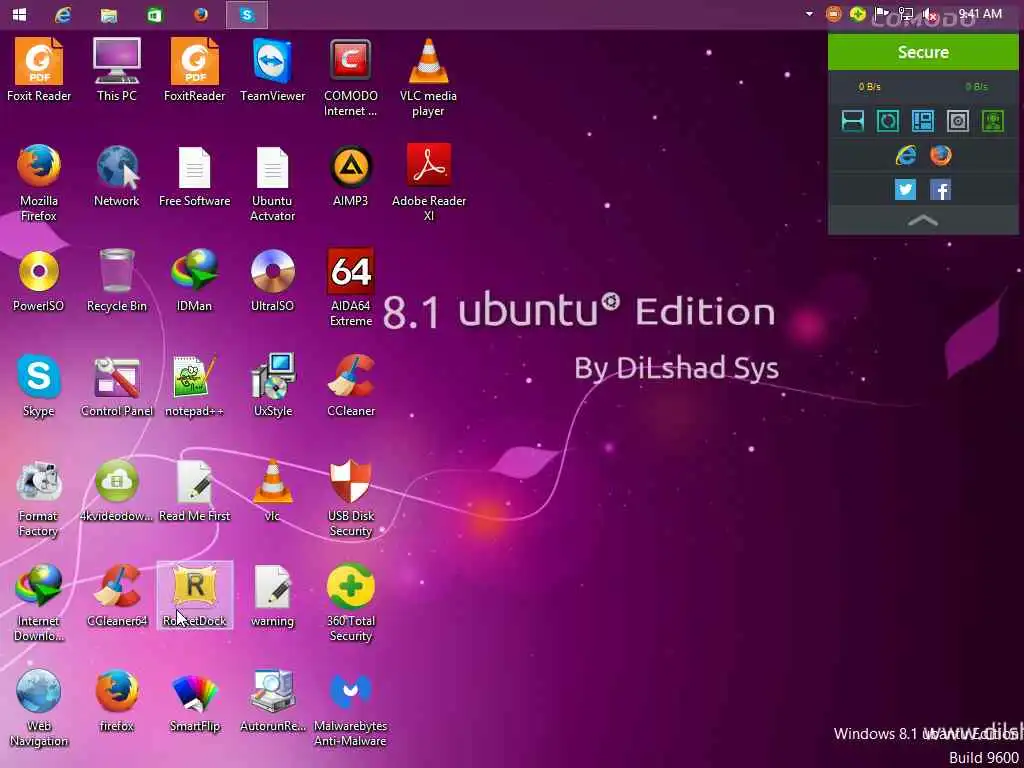Launch UltraISO from the desktop

pyautogui.click(x=272, y=281)
